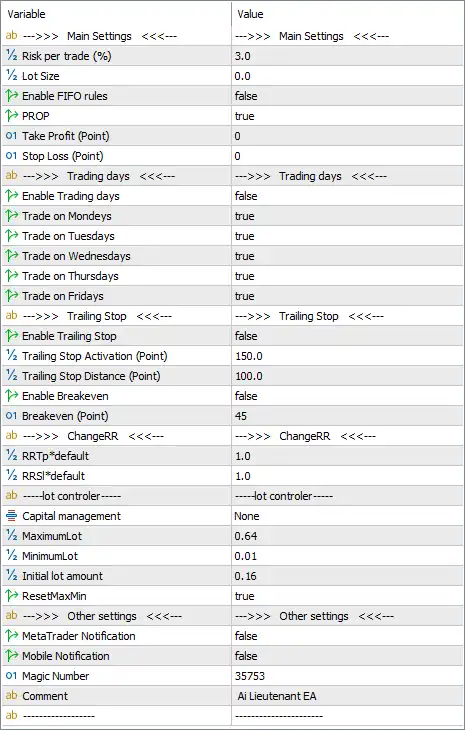Click the double icon beside Trailing Stop Activation
Image resolution: width=465 pixels, height=730 pixels.
point(11,356)
